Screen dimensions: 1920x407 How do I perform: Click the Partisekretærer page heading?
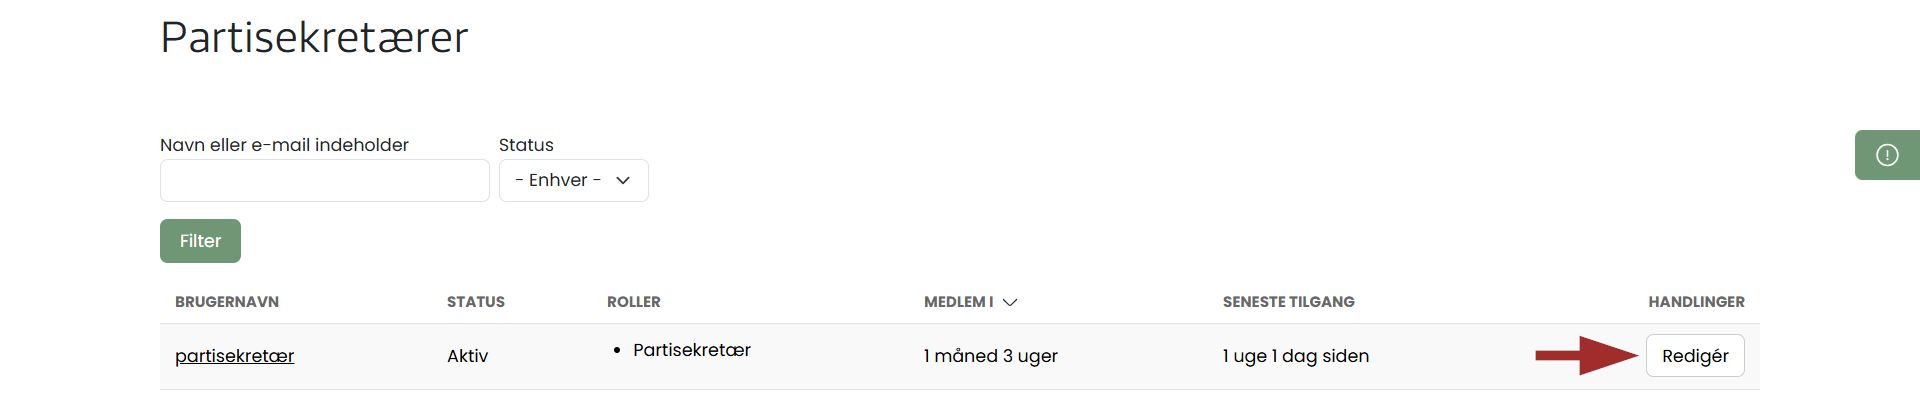coord(314,38)
